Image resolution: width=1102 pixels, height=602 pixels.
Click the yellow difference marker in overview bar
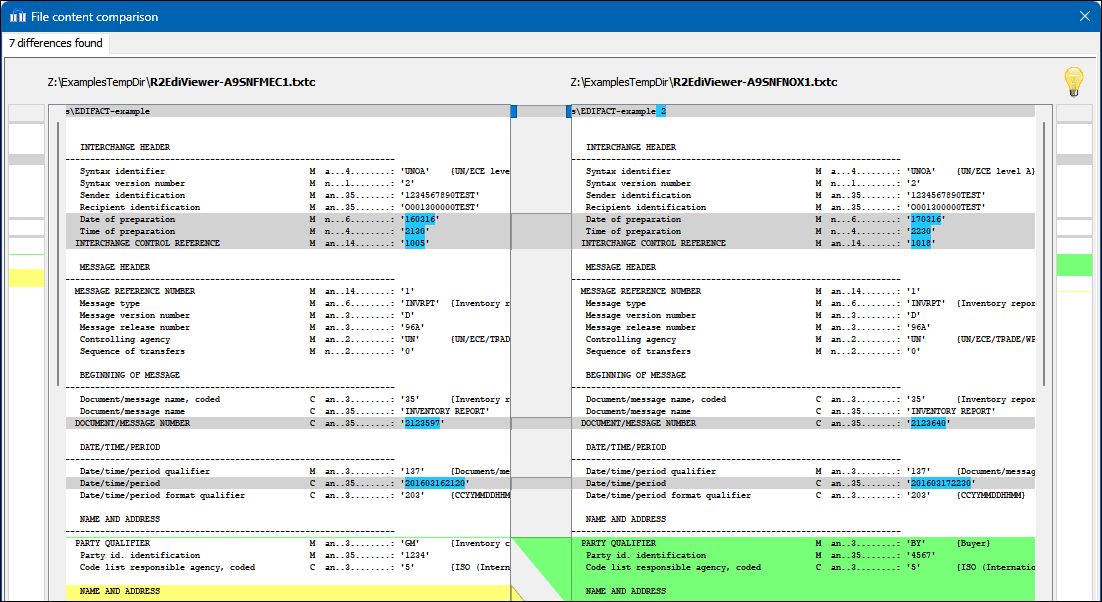26,279
